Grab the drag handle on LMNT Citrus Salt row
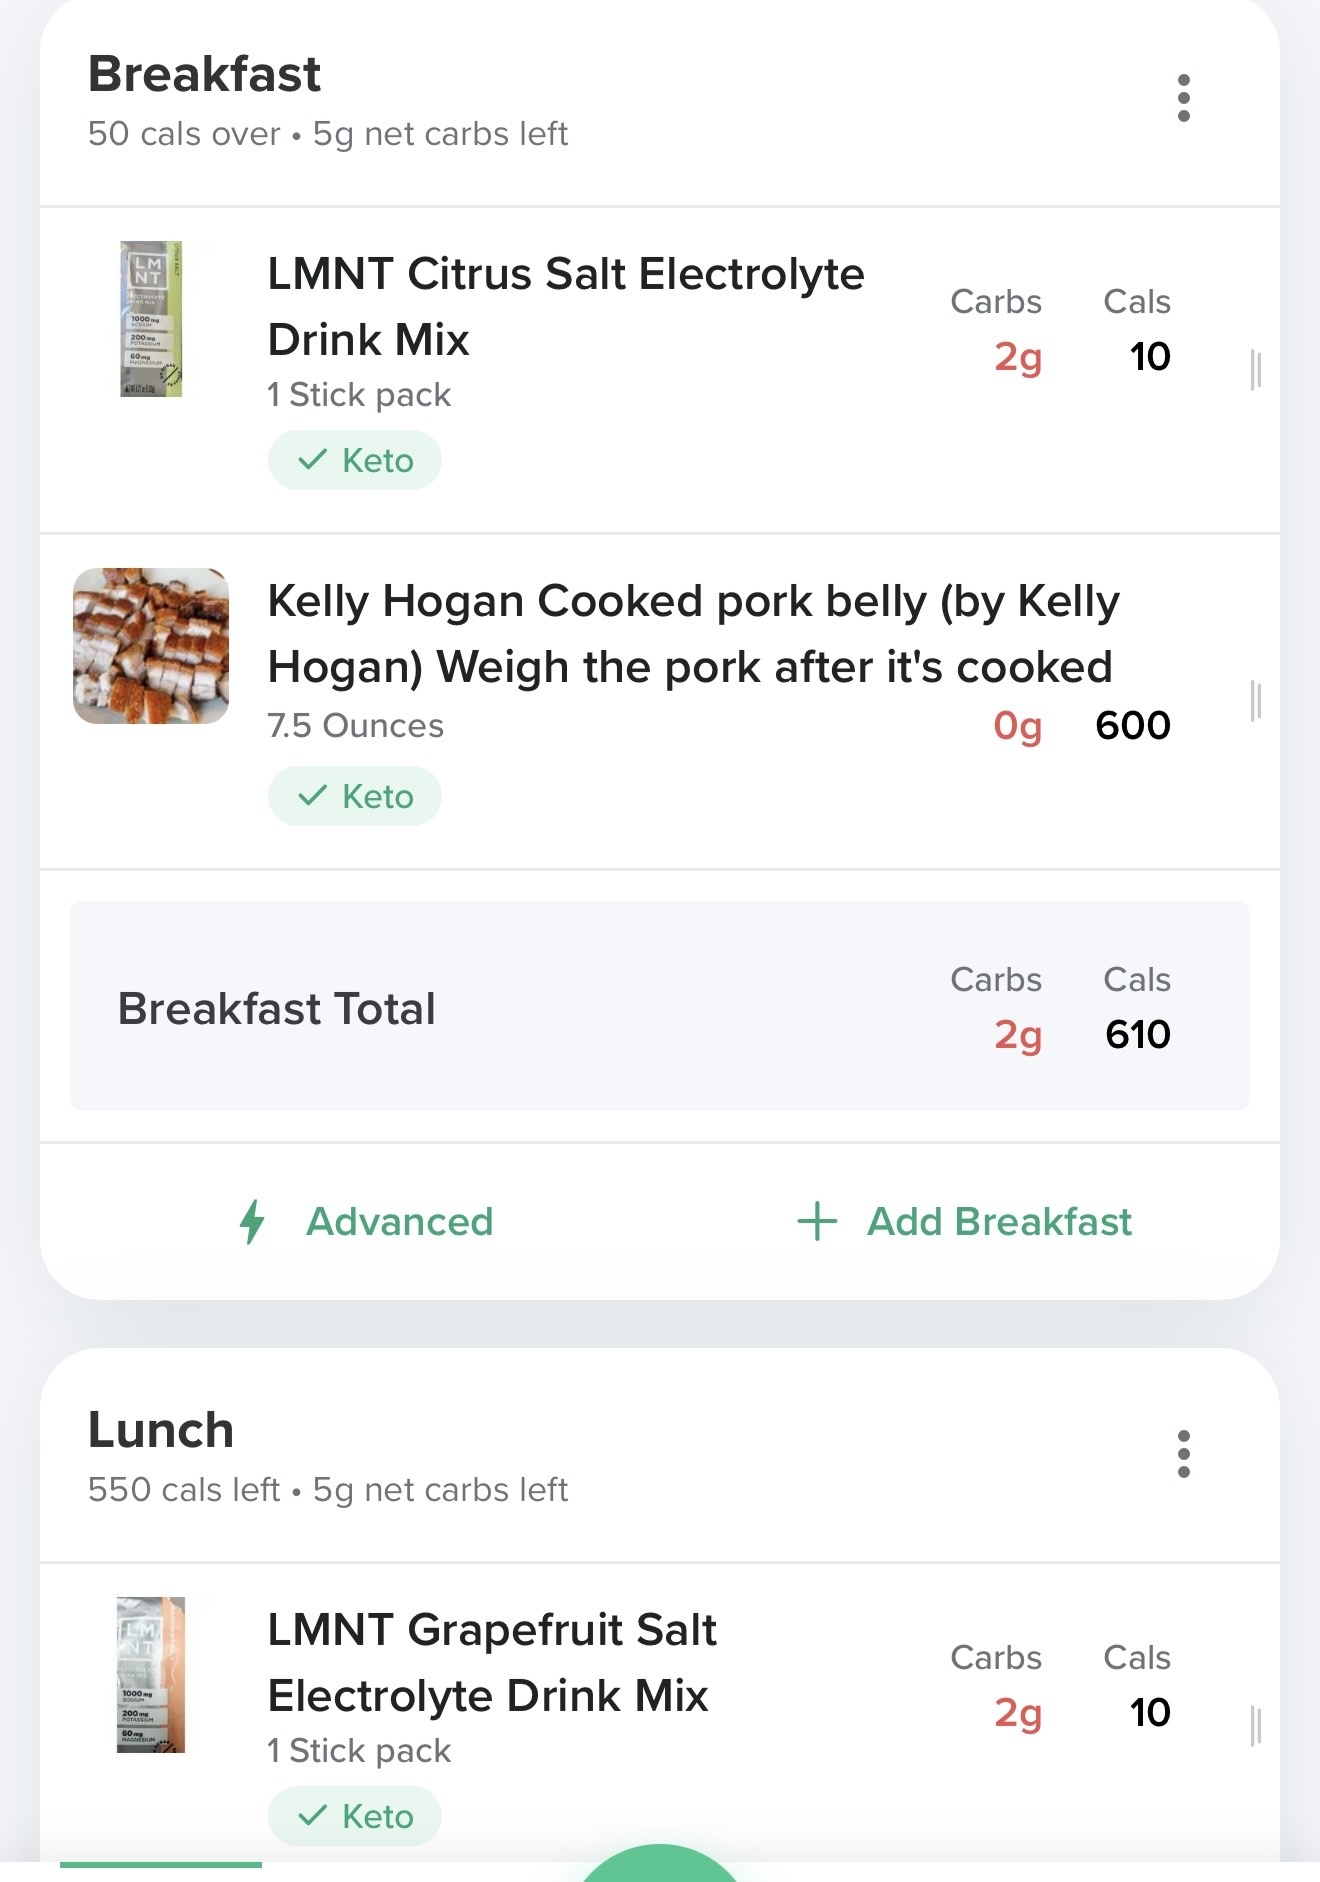 tap(1256, 370)
